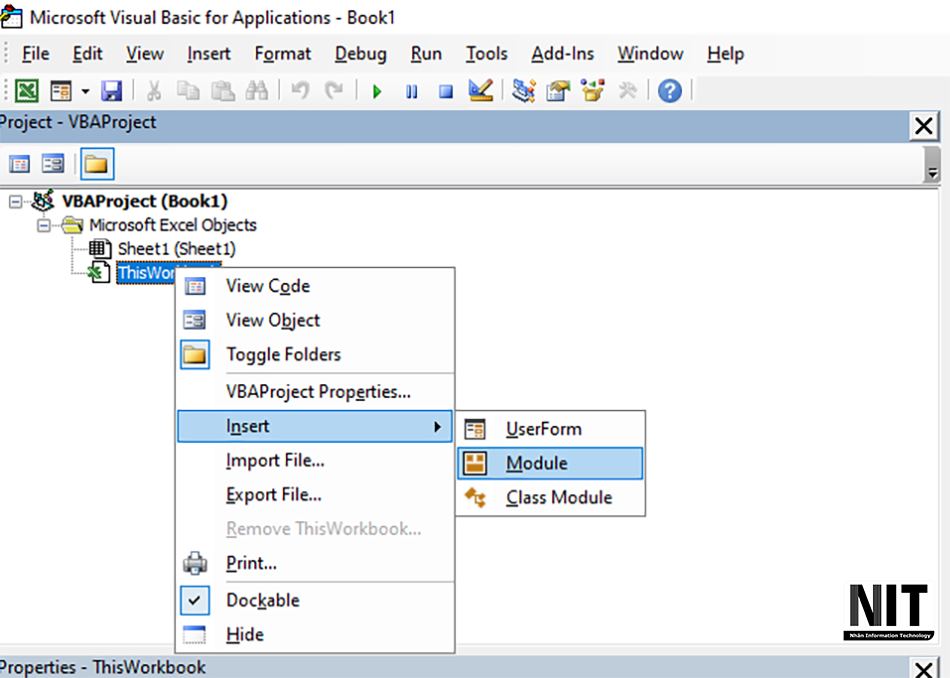Viewport: 950px width, 678px height.
Task: Click the Copy icon in toolbar
Action: [188, 91]
